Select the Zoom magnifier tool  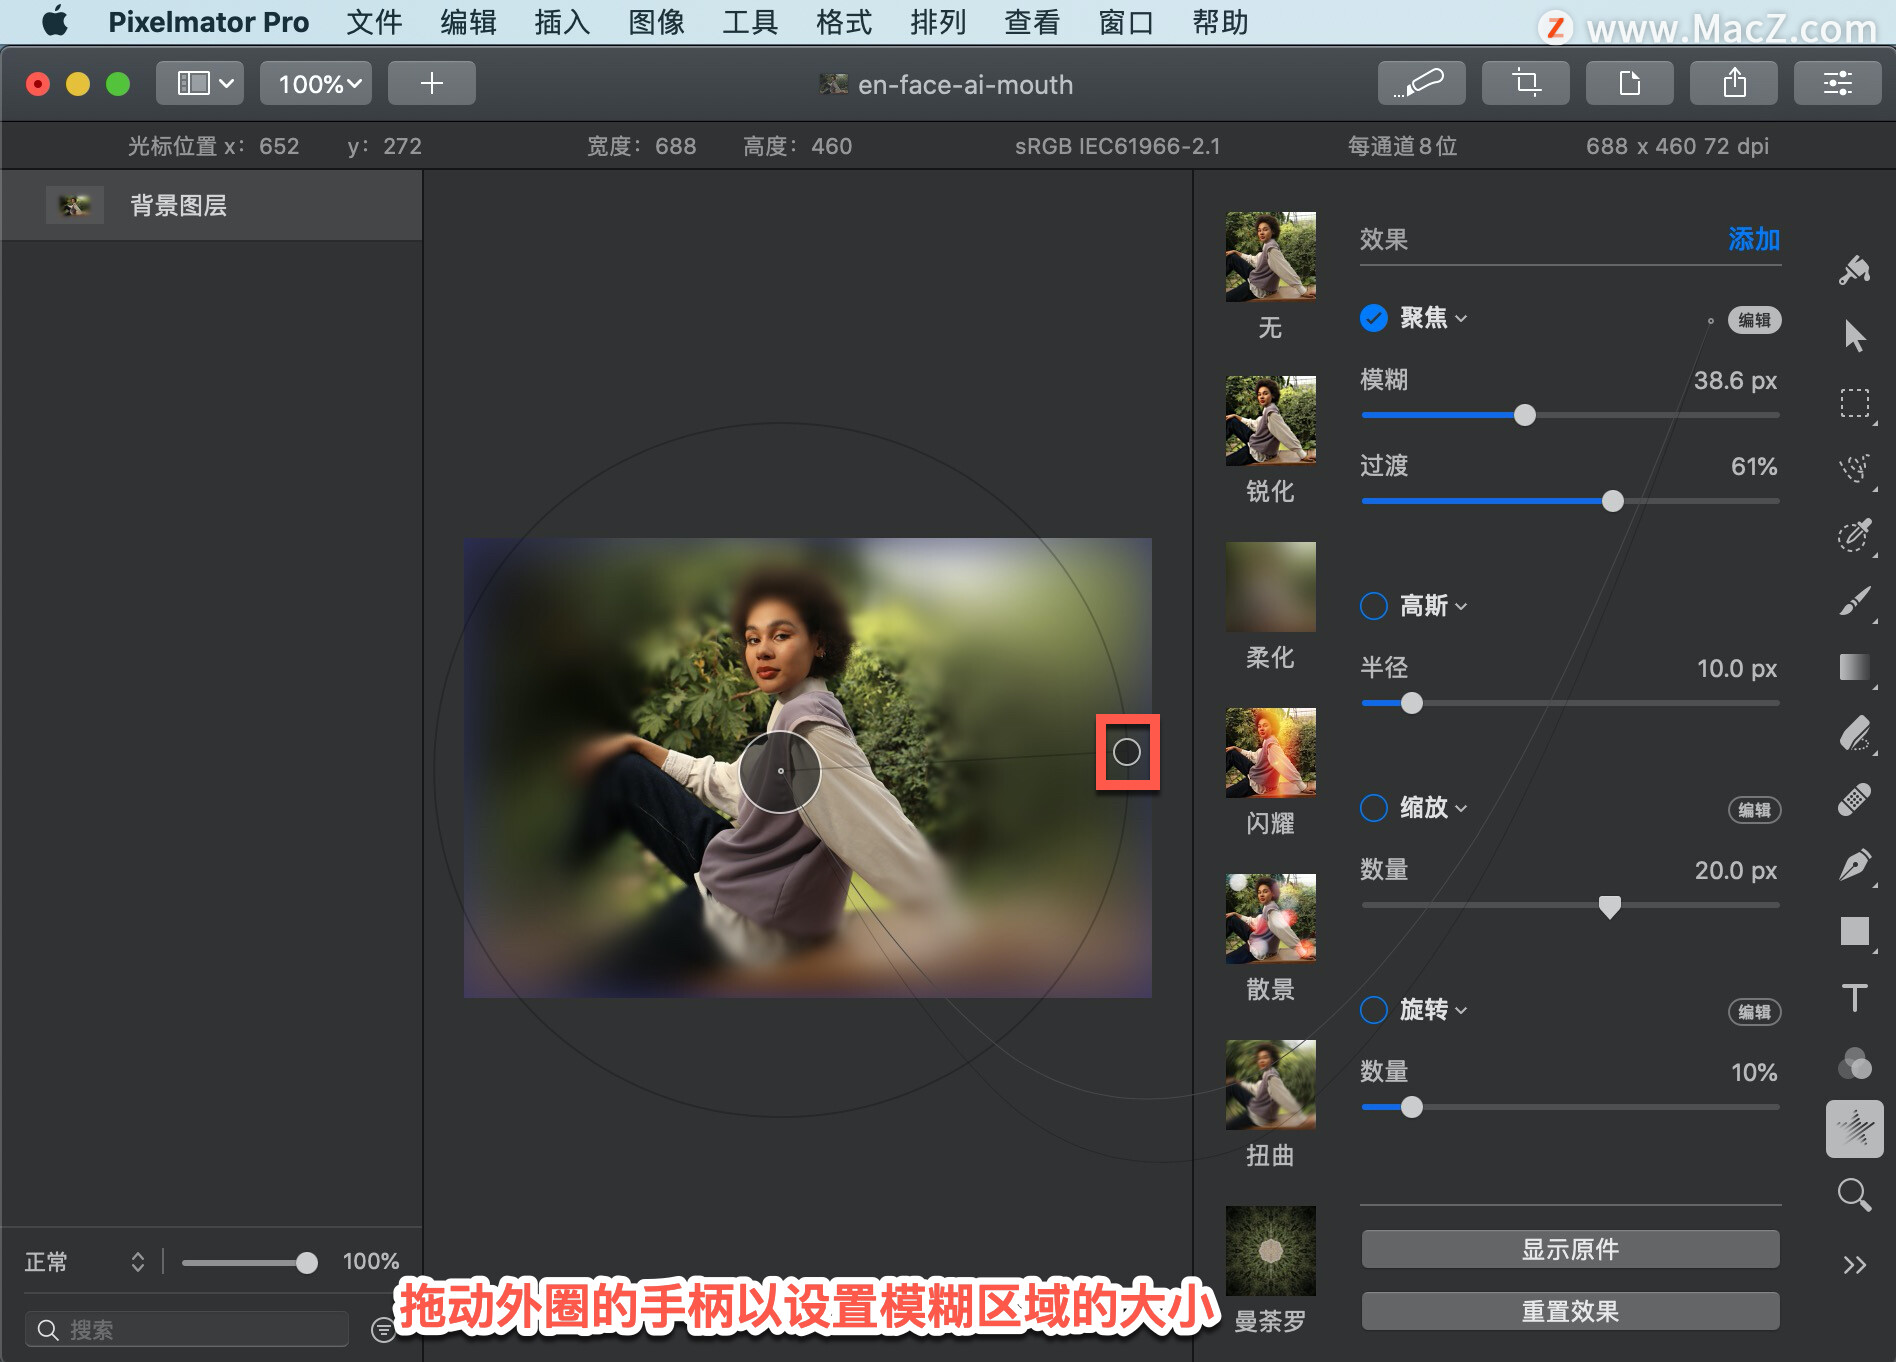(x=1854, y=1194)
